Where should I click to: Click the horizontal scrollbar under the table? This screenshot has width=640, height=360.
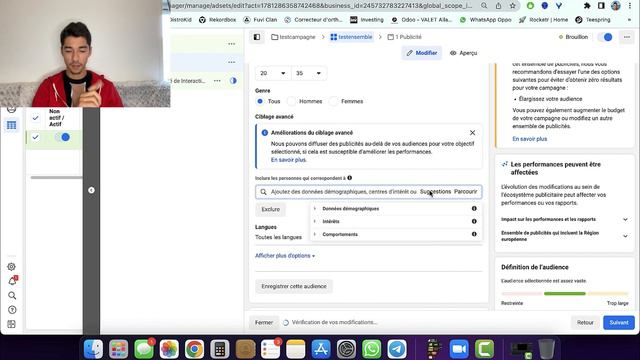pyautogui.click(x=56, y=178)
